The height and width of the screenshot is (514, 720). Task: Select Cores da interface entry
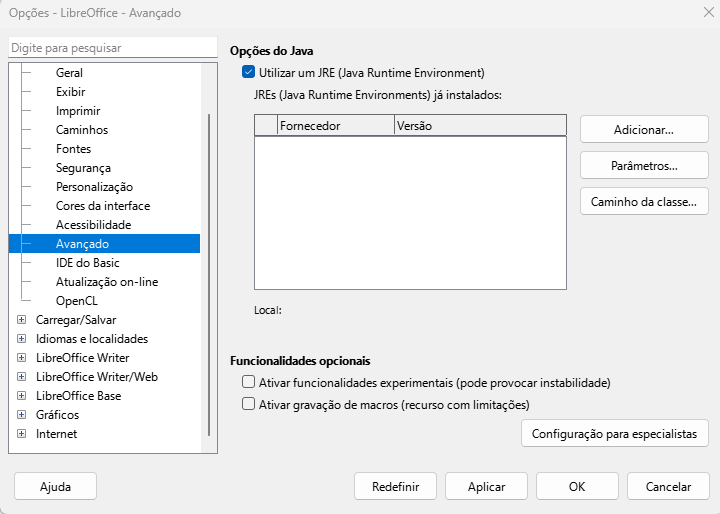tap(103, 206)
